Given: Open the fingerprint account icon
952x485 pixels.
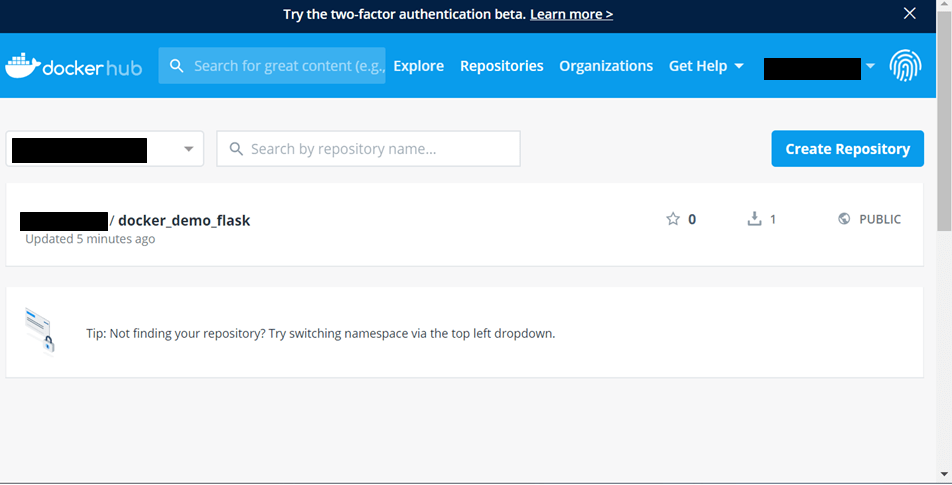Looking at the screenshot, I should [905, 66].
